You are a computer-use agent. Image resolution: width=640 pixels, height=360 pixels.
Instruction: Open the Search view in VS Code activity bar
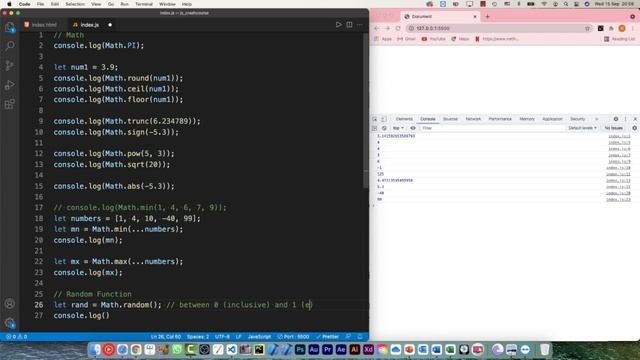(10, 45)
